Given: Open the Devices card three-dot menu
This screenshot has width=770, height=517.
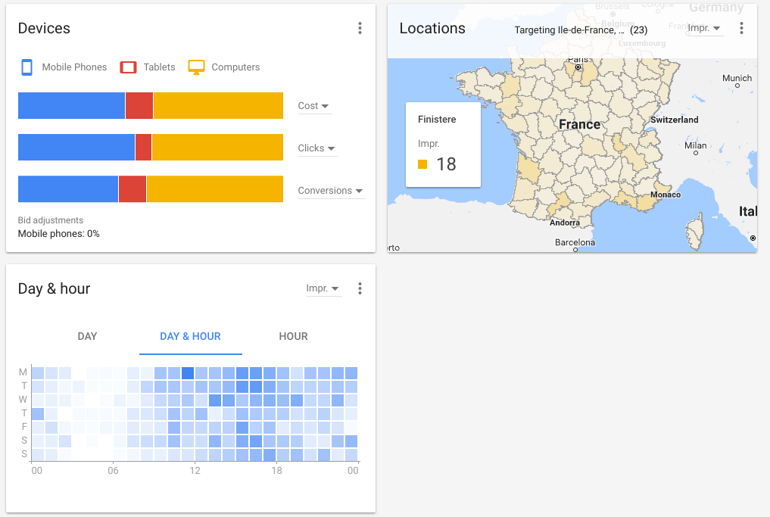Looking at the screenshot, I should pyautogui.click(x=360, y=29).
